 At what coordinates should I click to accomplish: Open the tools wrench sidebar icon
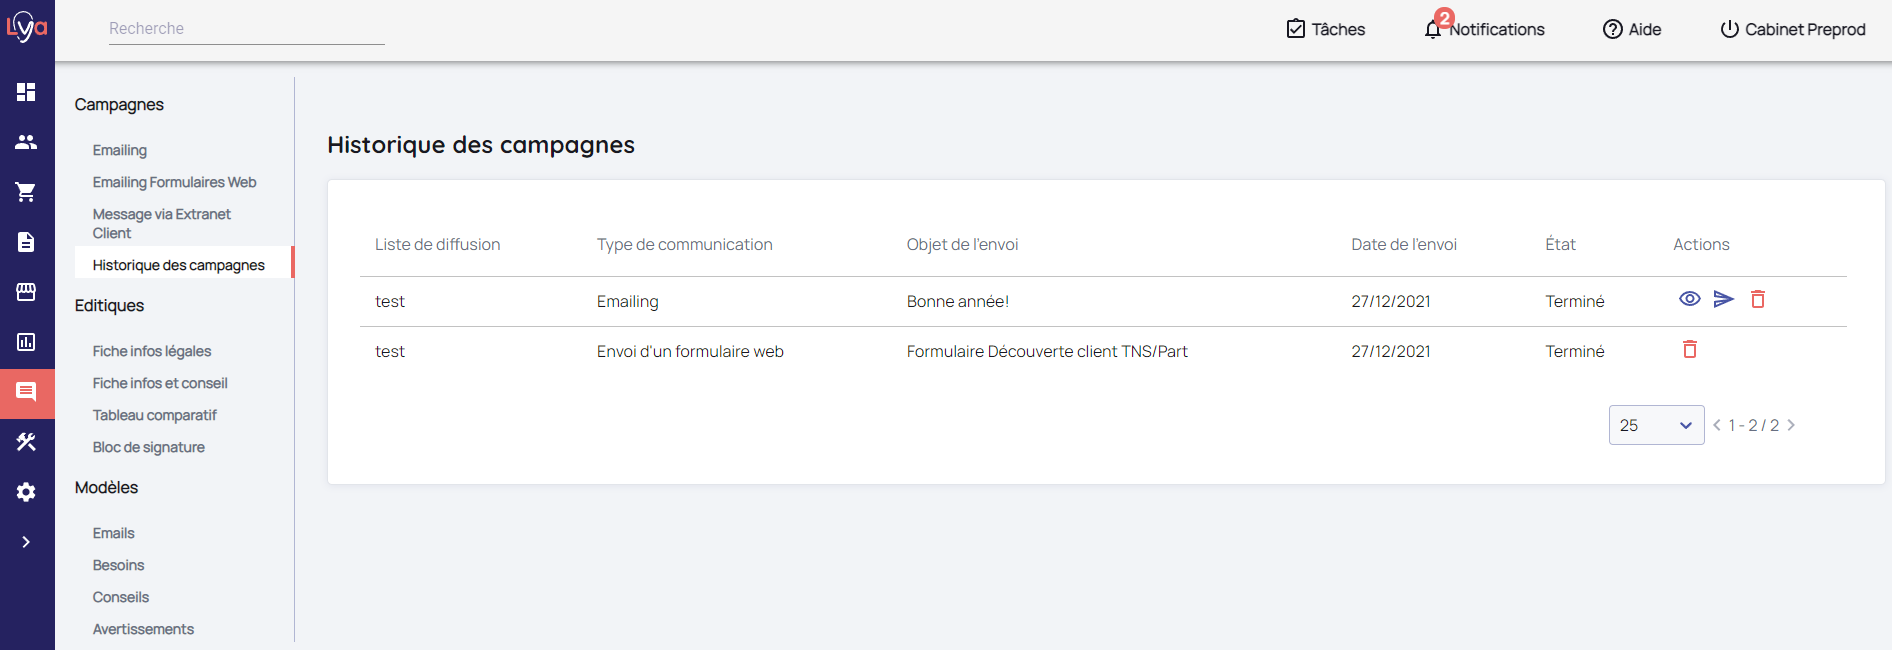pyautogui.click(x=26, y=442)
